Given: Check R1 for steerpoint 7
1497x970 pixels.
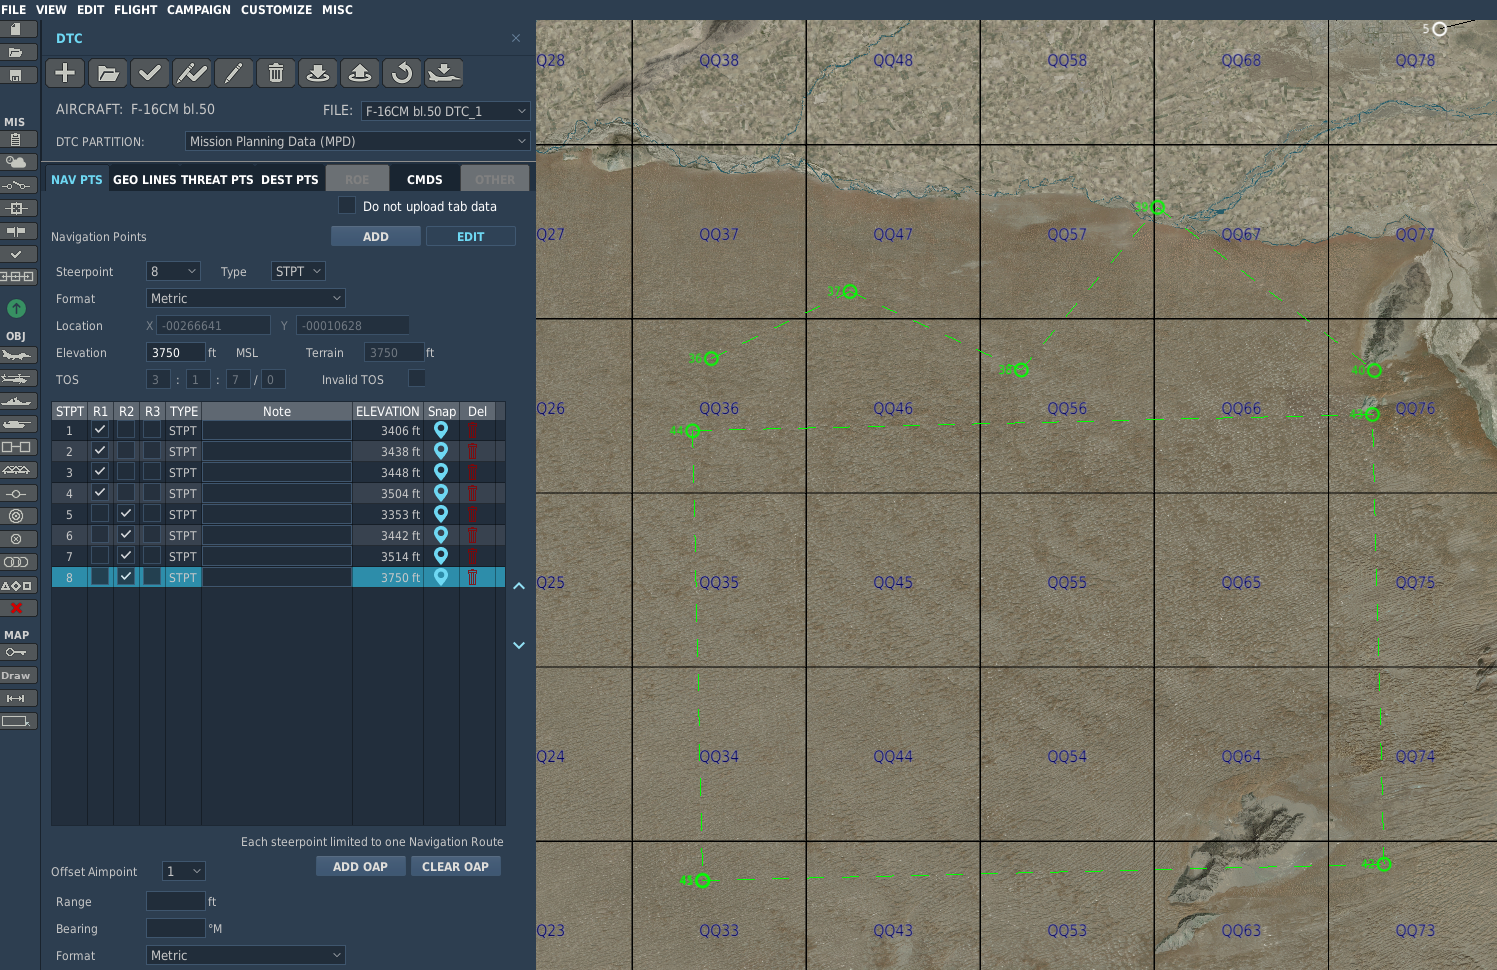Looking at the screenshot, I should [x=100, y=555].
